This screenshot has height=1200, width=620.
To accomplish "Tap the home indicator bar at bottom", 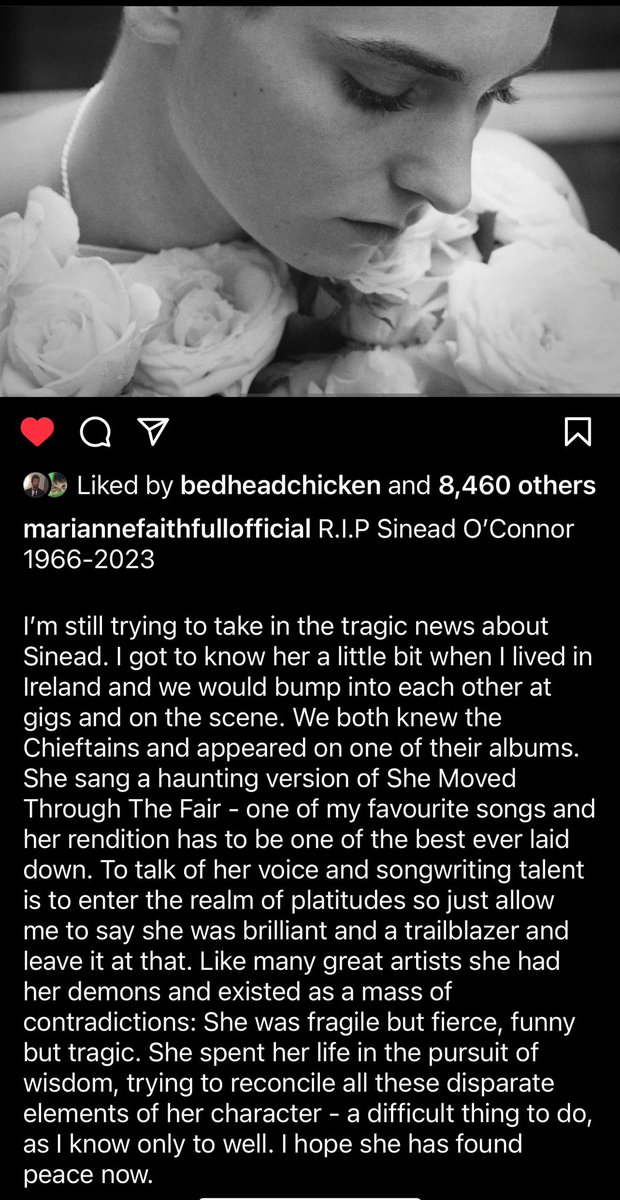I will [x=310, y=1195].
